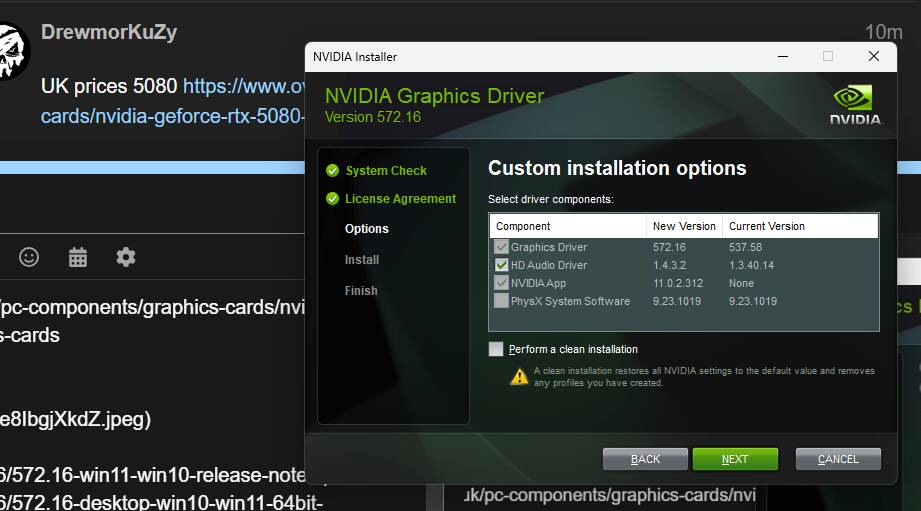Click the New Version column header
The width and height of the screenshot is (921, 511).
tap(684, 226)
